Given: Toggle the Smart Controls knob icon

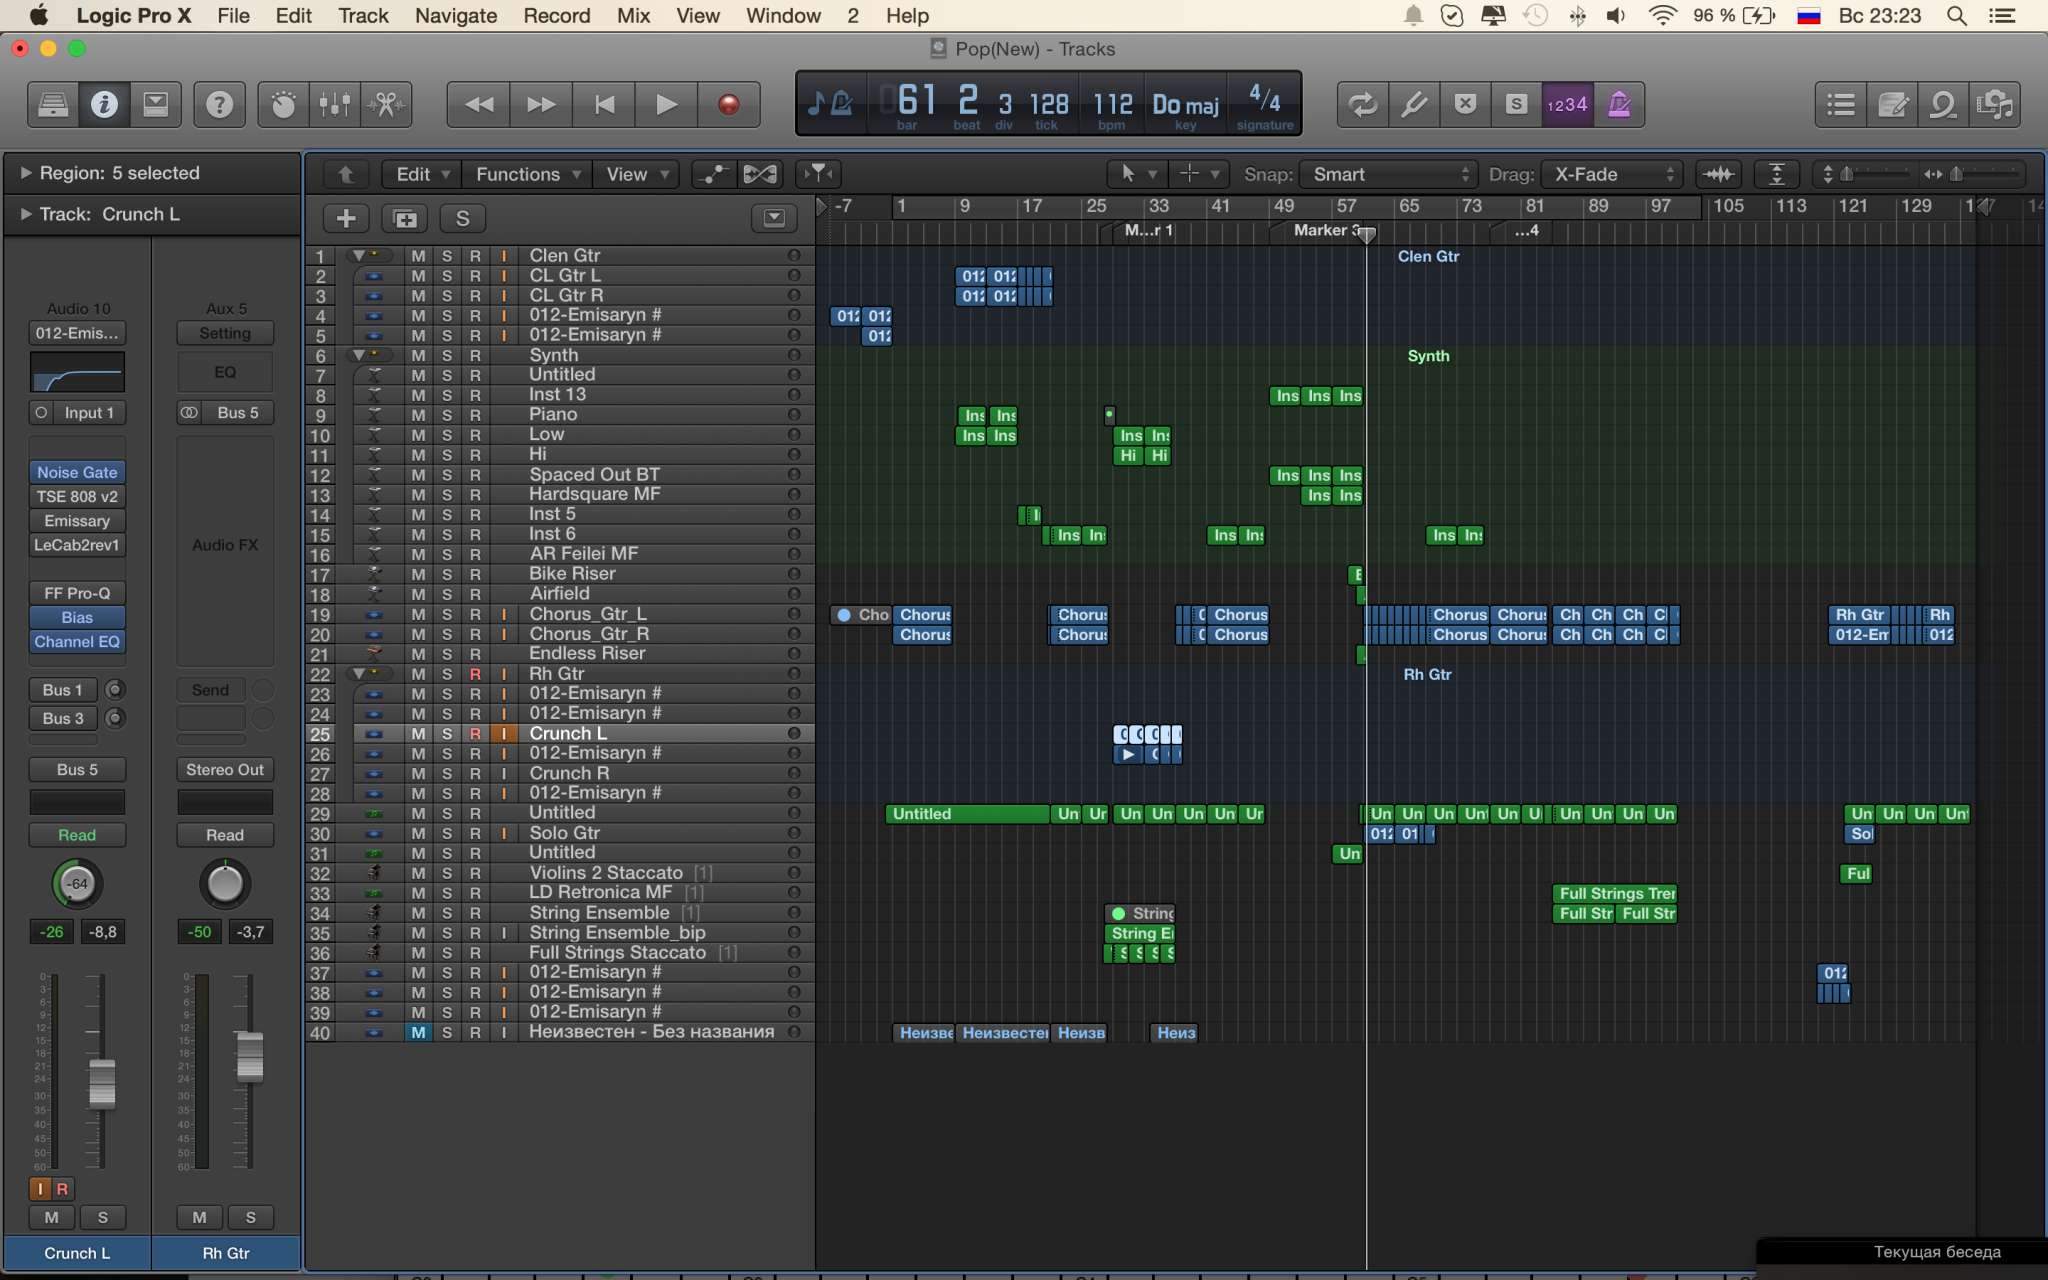Looking at the screenshot, I should tap(283, 104).
